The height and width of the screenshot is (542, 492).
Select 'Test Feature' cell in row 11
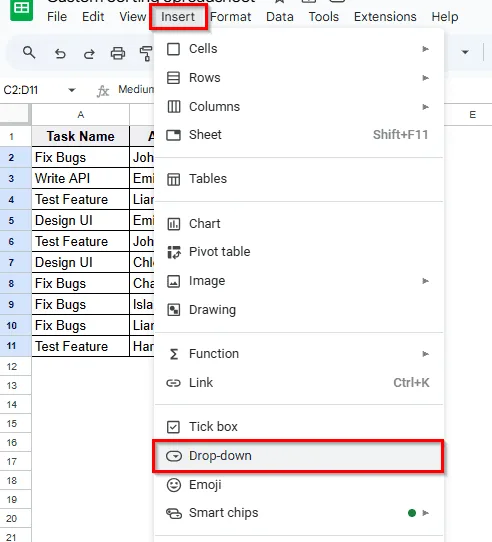tap(80, 346)
